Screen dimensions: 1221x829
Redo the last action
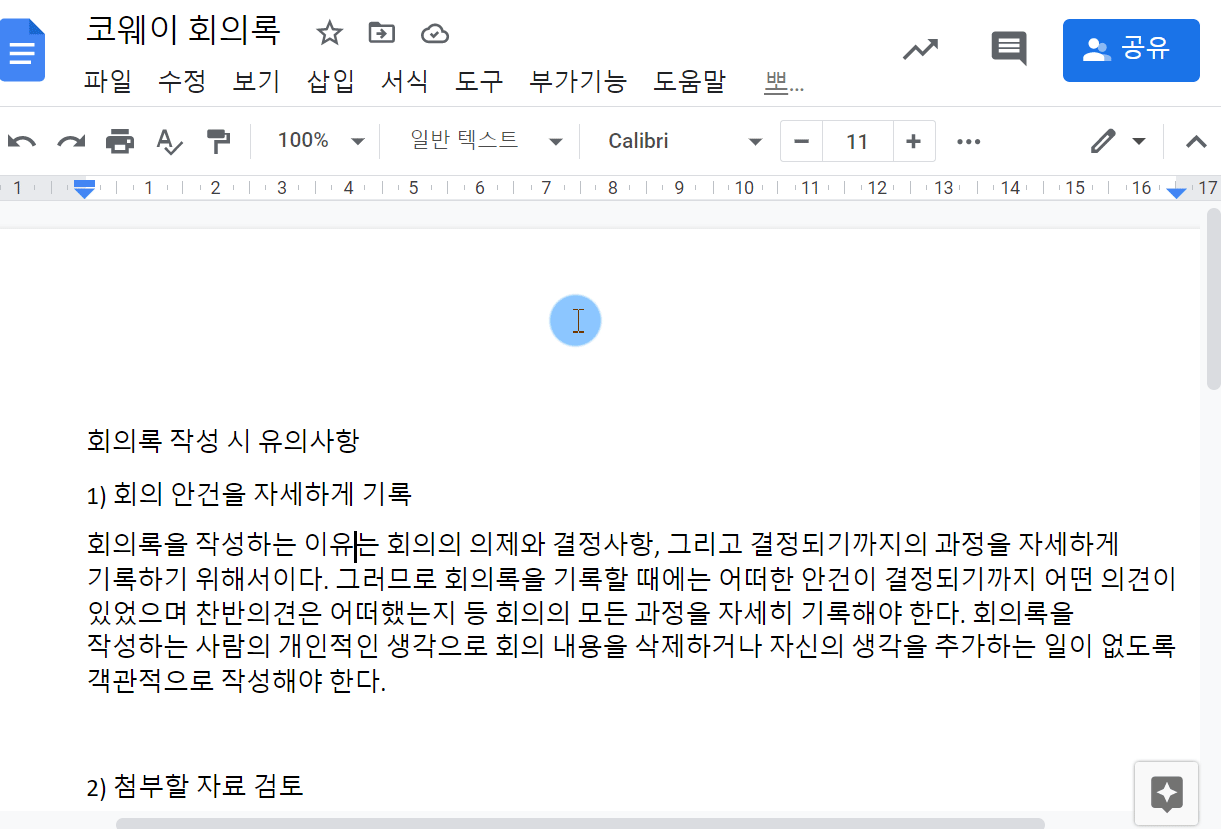[71, 141]
